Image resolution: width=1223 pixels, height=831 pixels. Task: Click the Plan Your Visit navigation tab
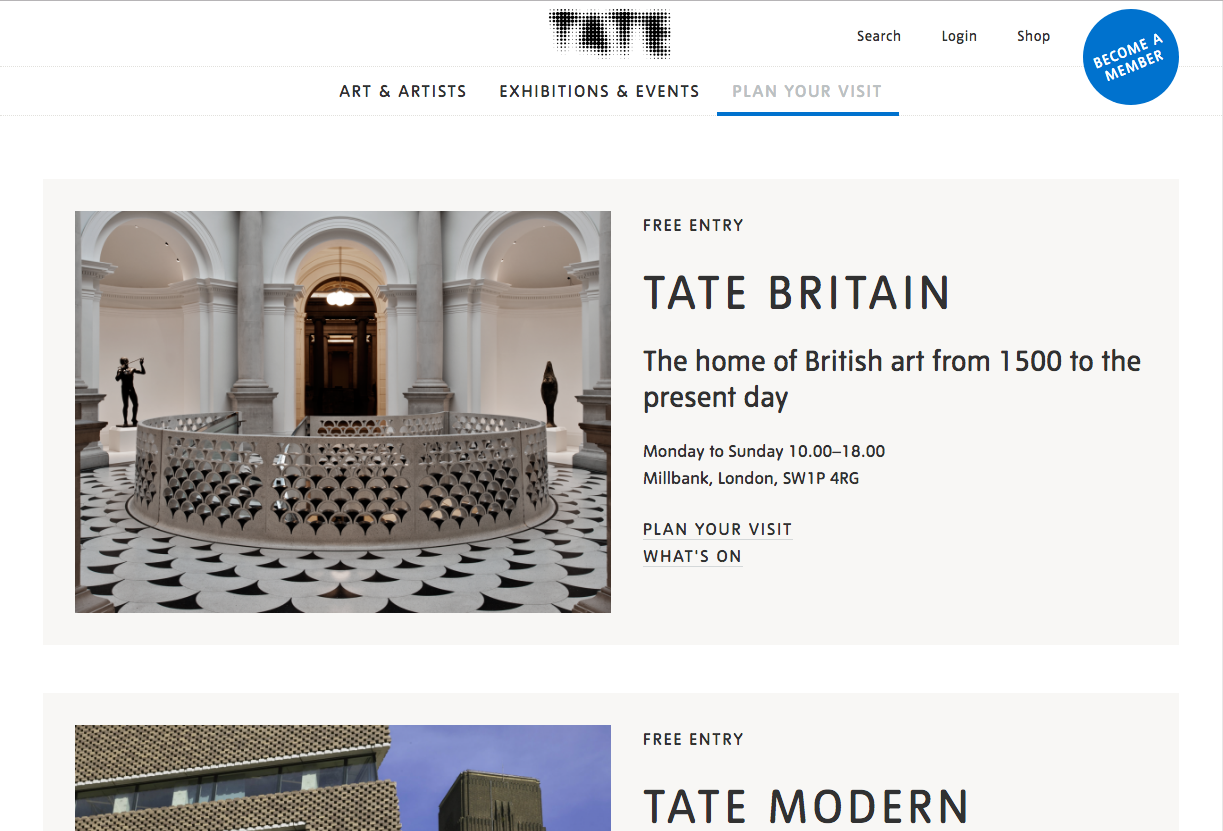807,91
